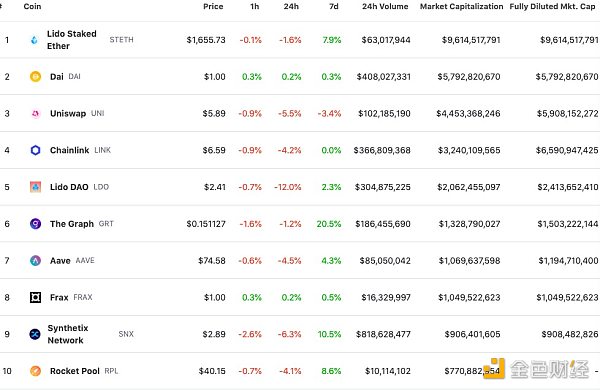Click the Graph purple icon
The height and width of the screenshot is (390, 600).
coord(35,224)
